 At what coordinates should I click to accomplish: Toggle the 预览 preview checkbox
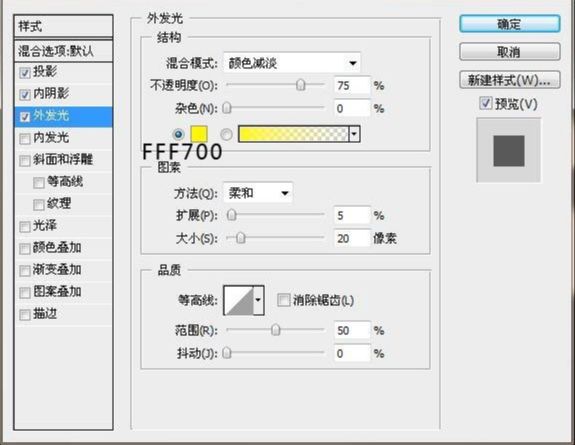click(486, 103)
